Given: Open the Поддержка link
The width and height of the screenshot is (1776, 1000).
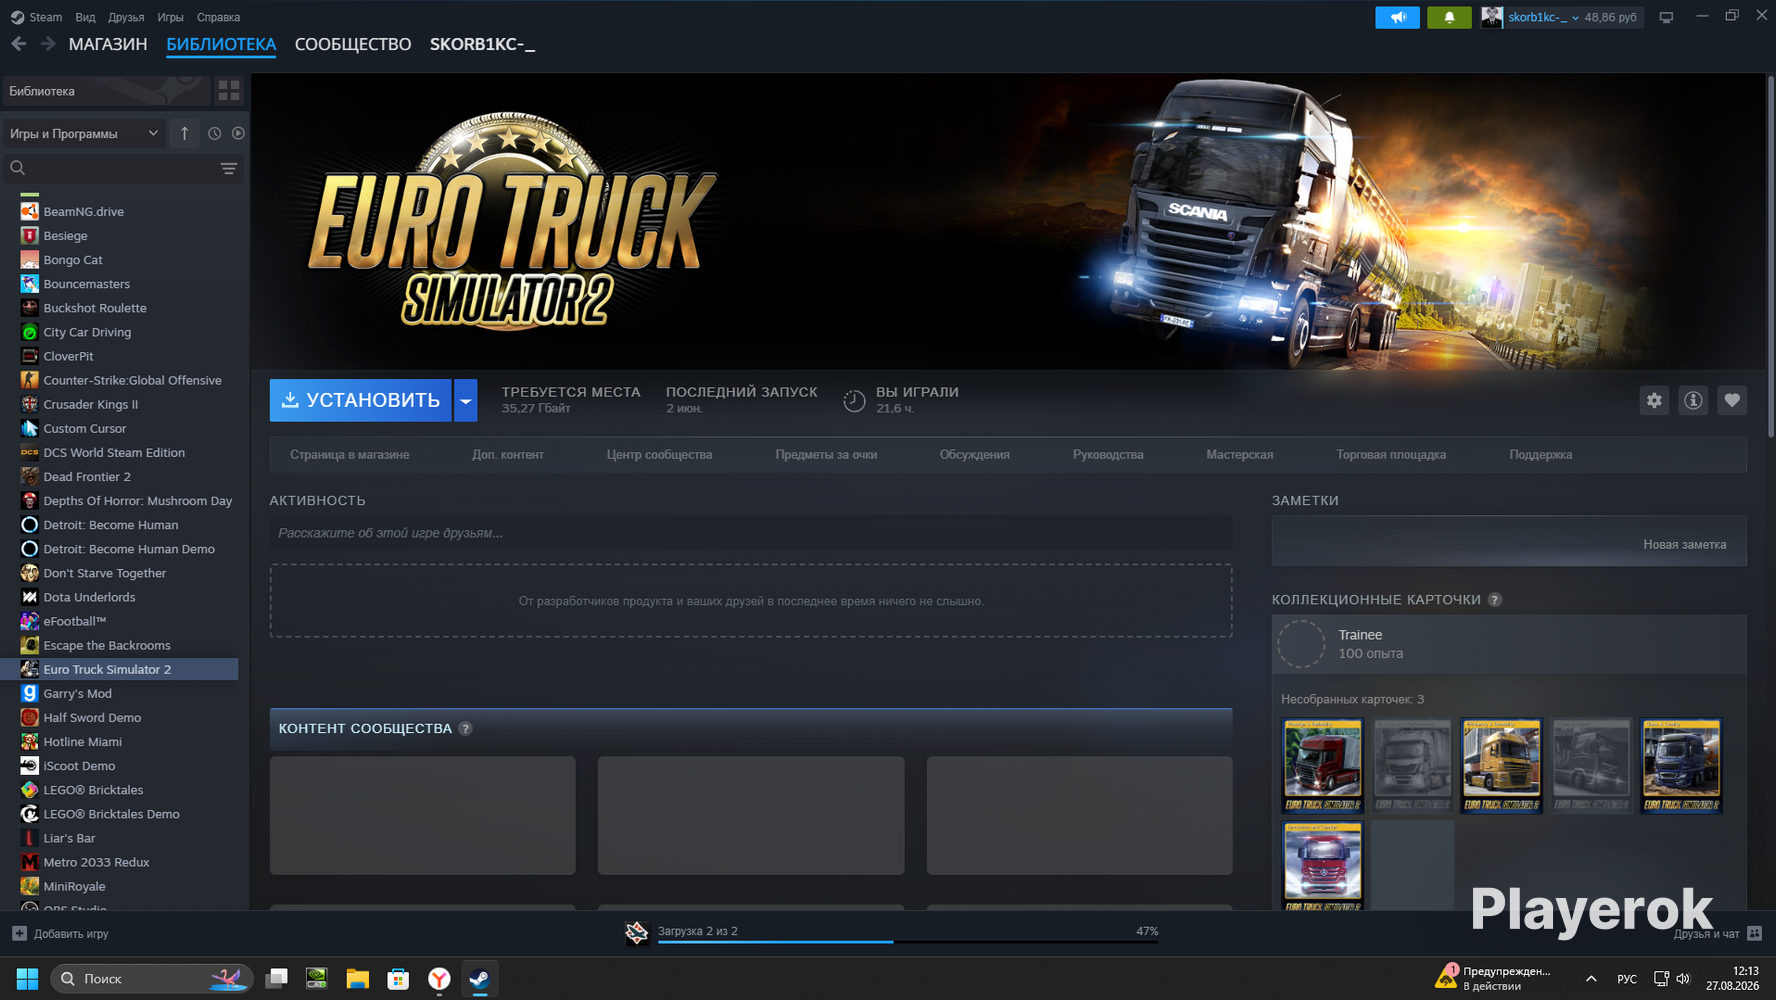Looking at the screenshot, I should (1541, 455).
